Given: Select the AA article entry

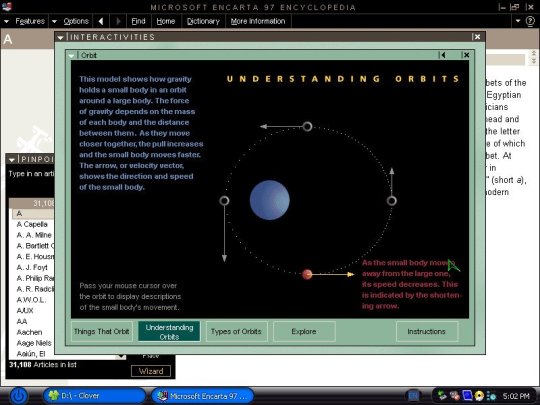Looking at the screenshot, I should pyautogui.click(x=22, y=321).
